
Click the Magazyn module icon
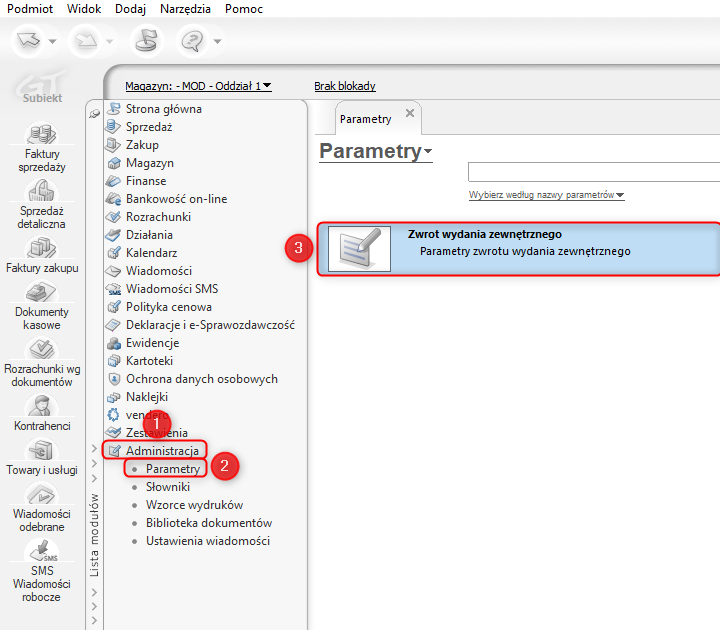(114, 163)
